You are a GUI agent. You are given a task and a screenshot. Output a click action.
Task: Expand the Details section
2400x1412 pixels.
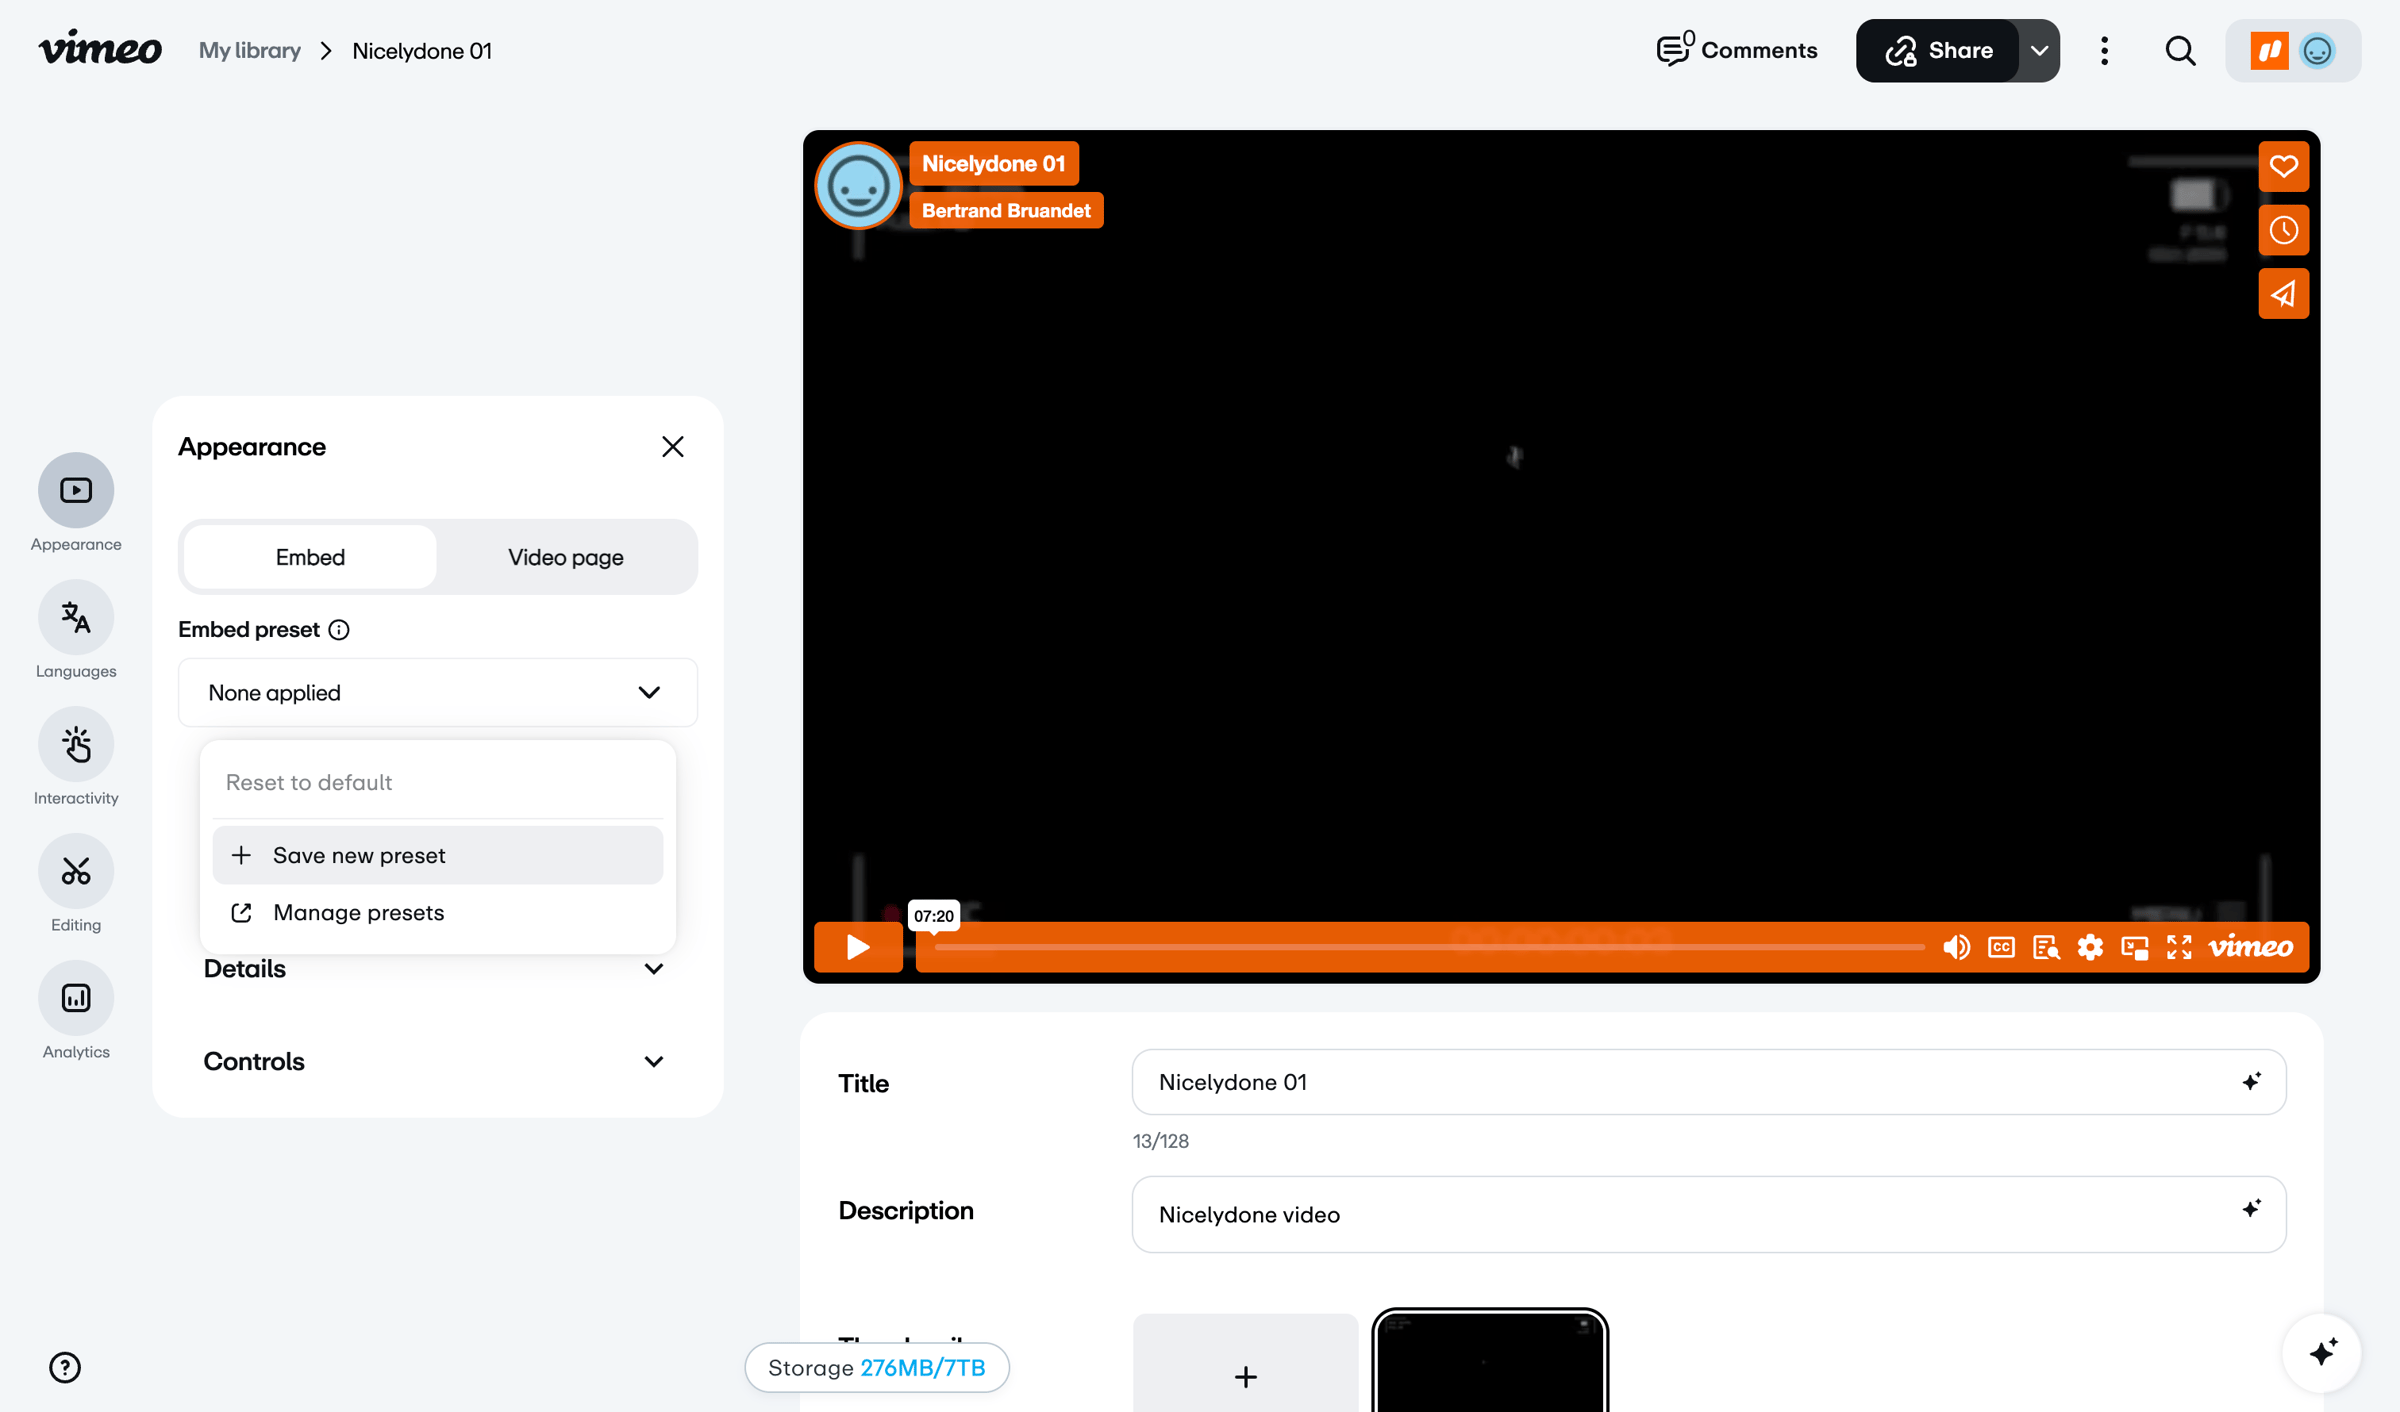point(435,969)
